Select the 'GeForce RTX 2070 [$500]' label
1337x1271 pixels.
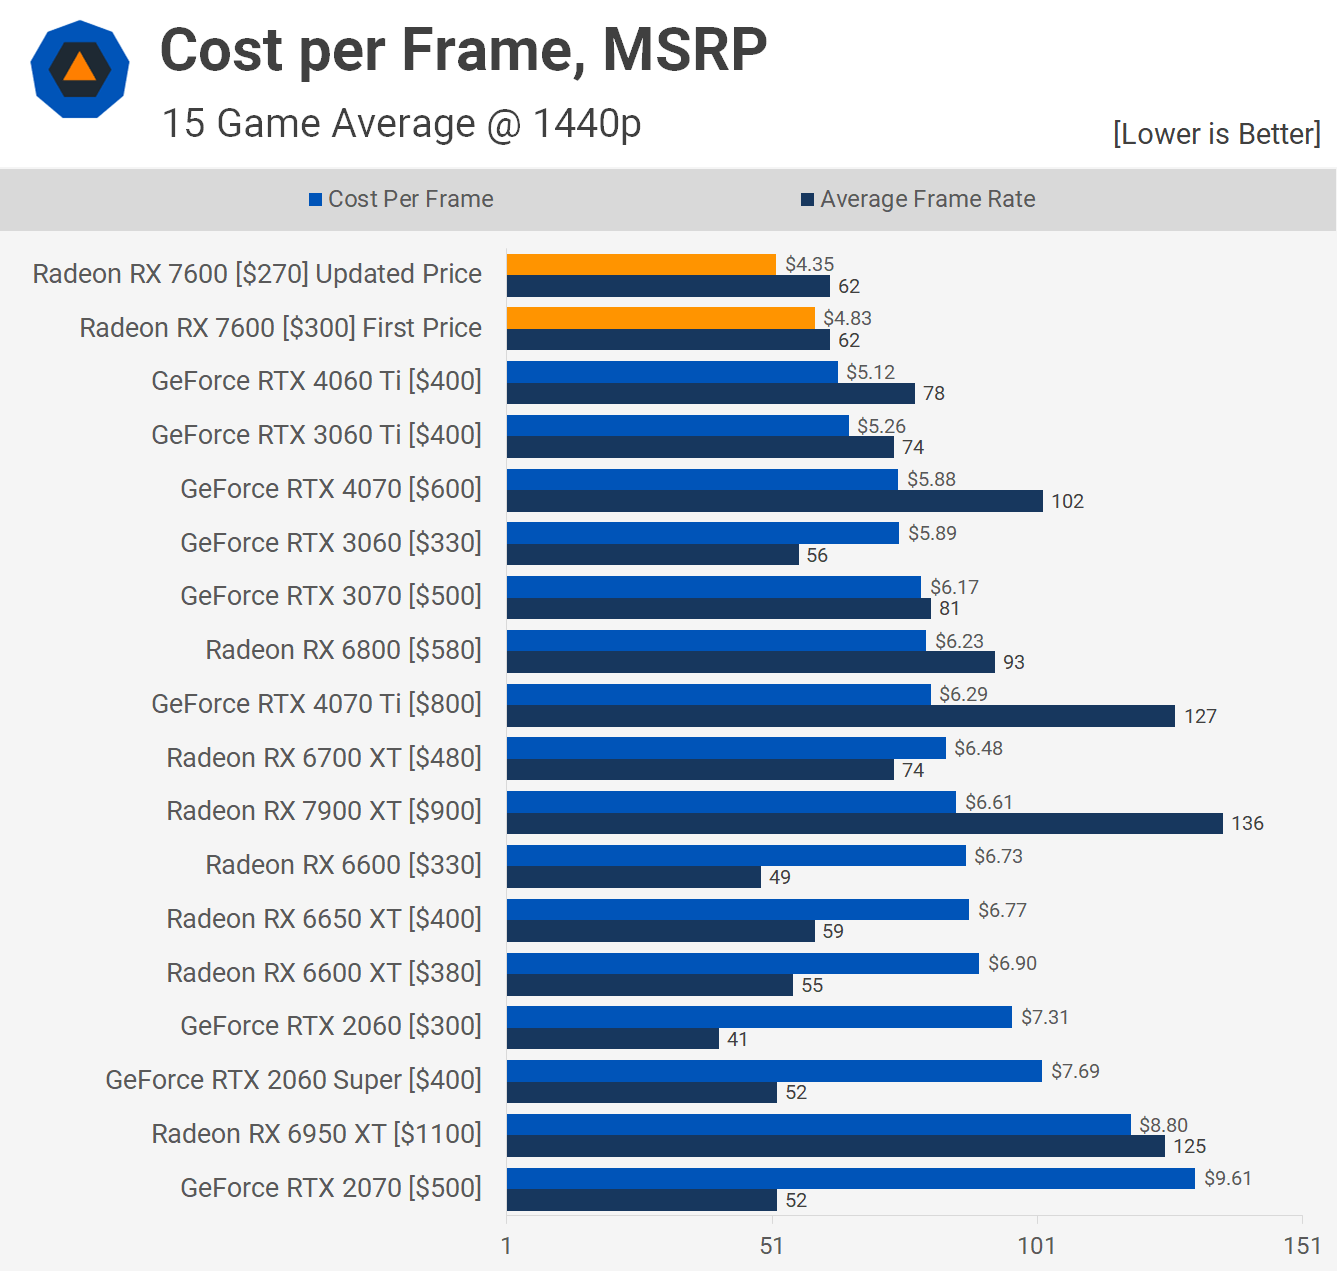click(x=331, y=1188)
